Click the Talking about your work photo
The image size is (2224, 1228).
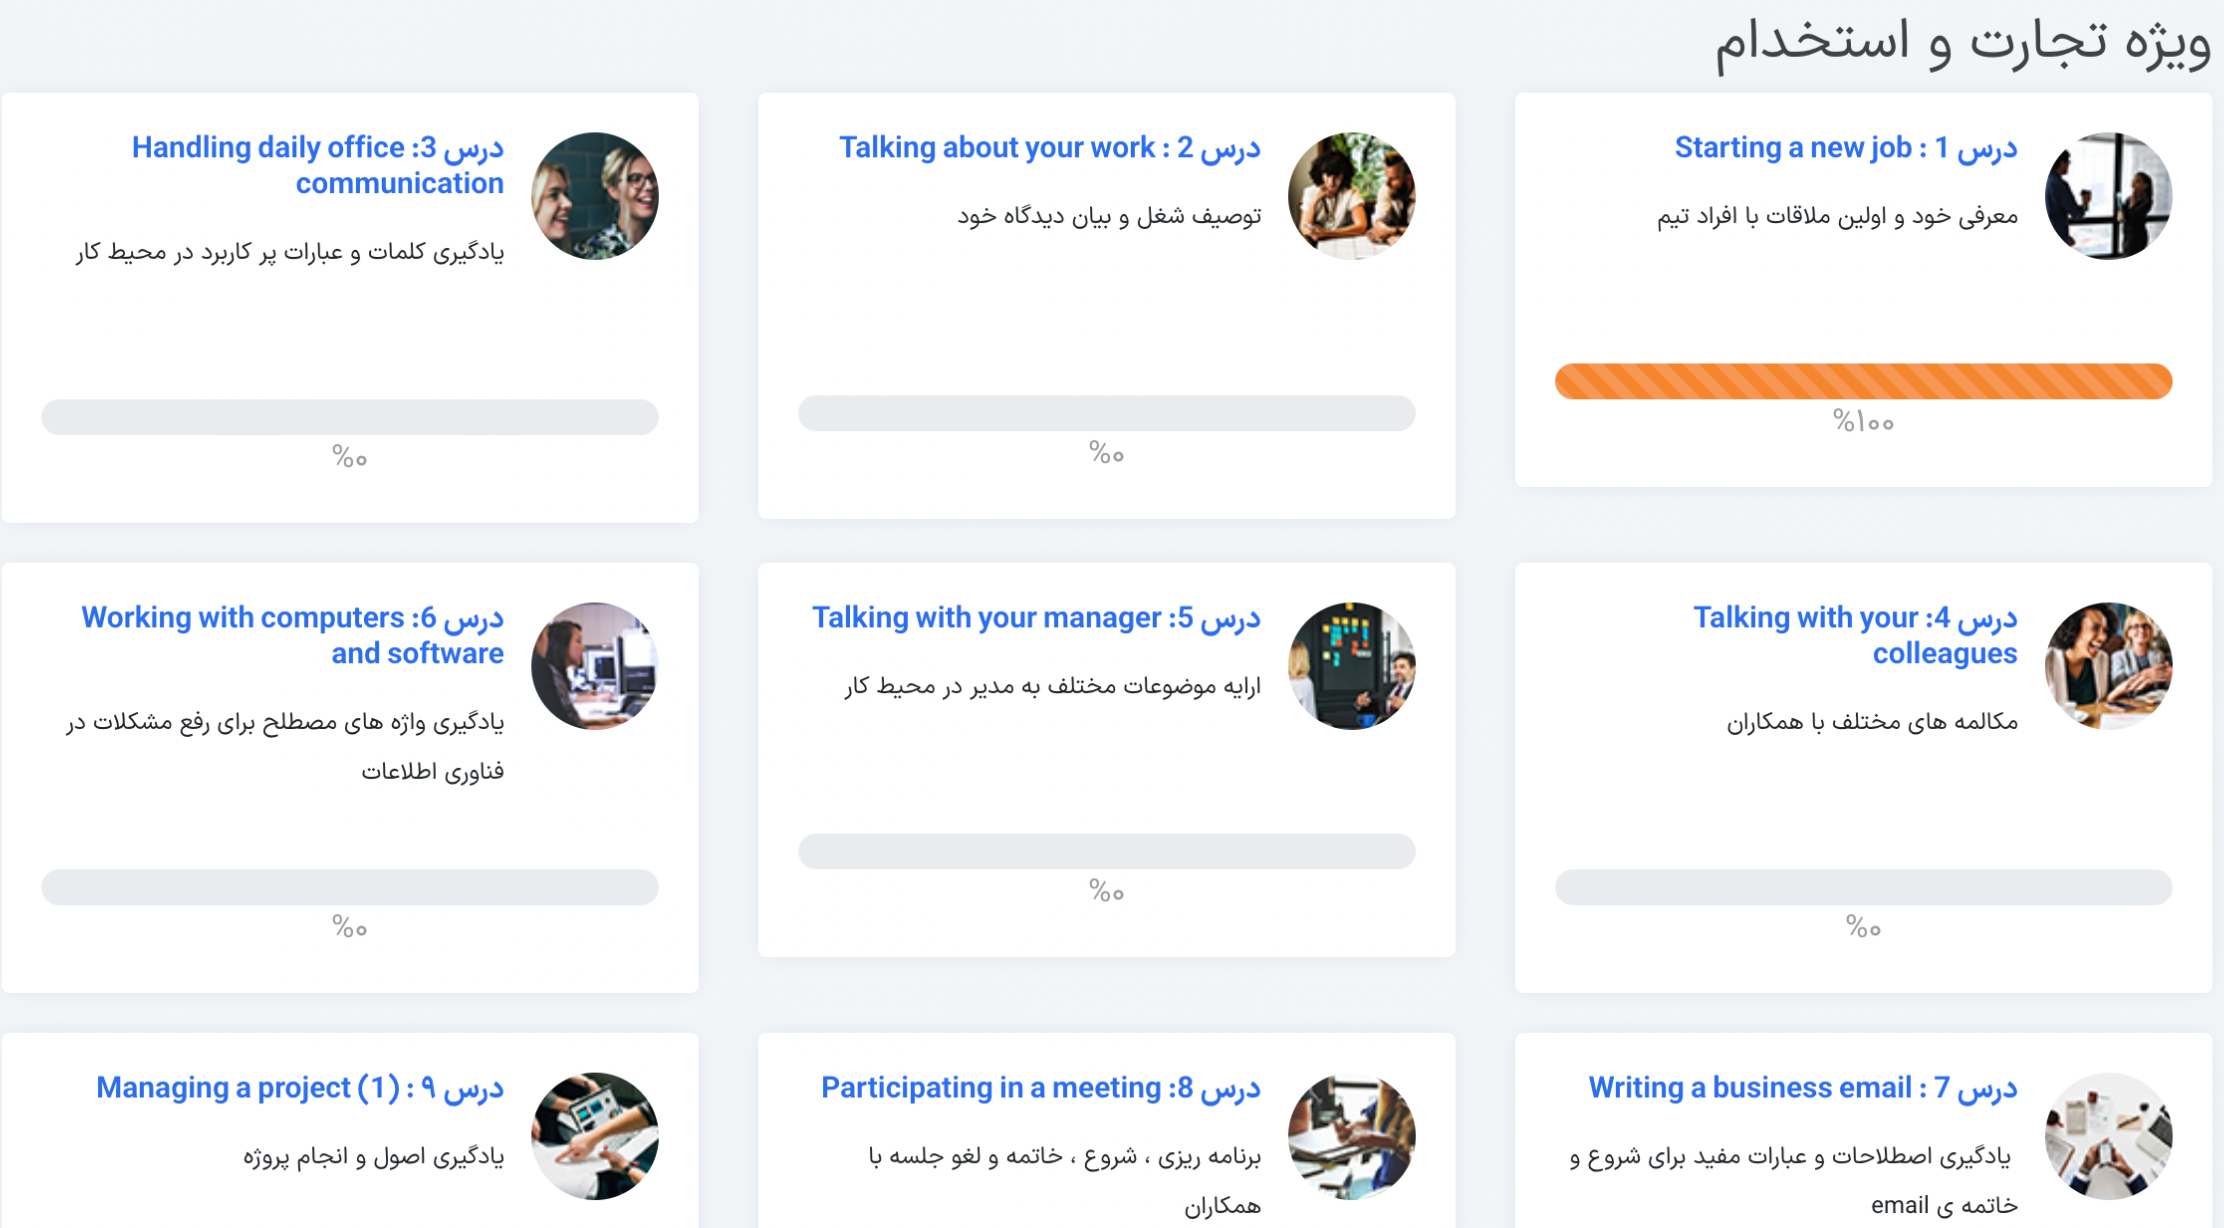1351,196
